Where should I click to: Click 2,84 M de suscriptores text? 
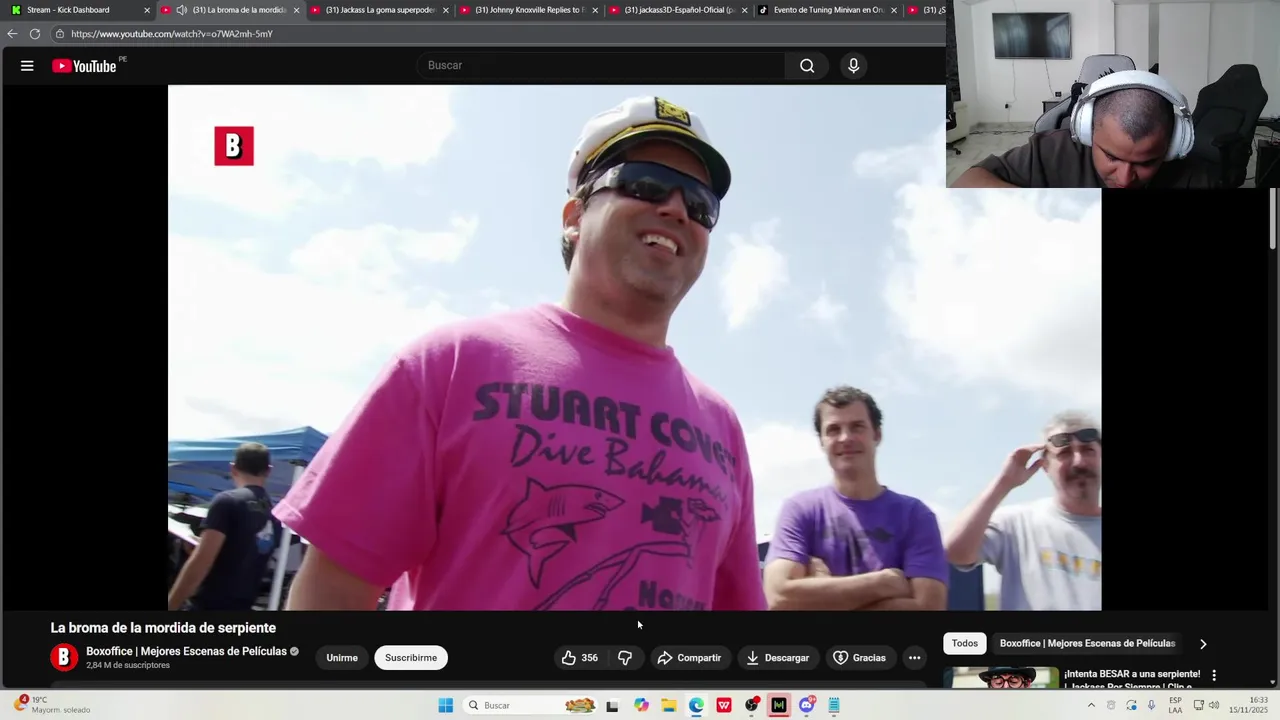pyautogui.click(x=128, y=666)
